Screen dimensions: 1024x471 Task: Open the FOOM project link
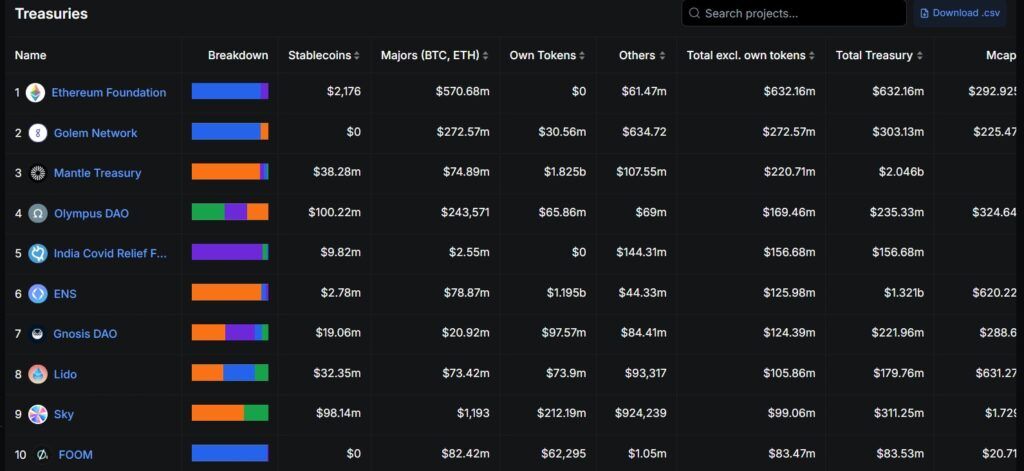[x=76, y=455]
